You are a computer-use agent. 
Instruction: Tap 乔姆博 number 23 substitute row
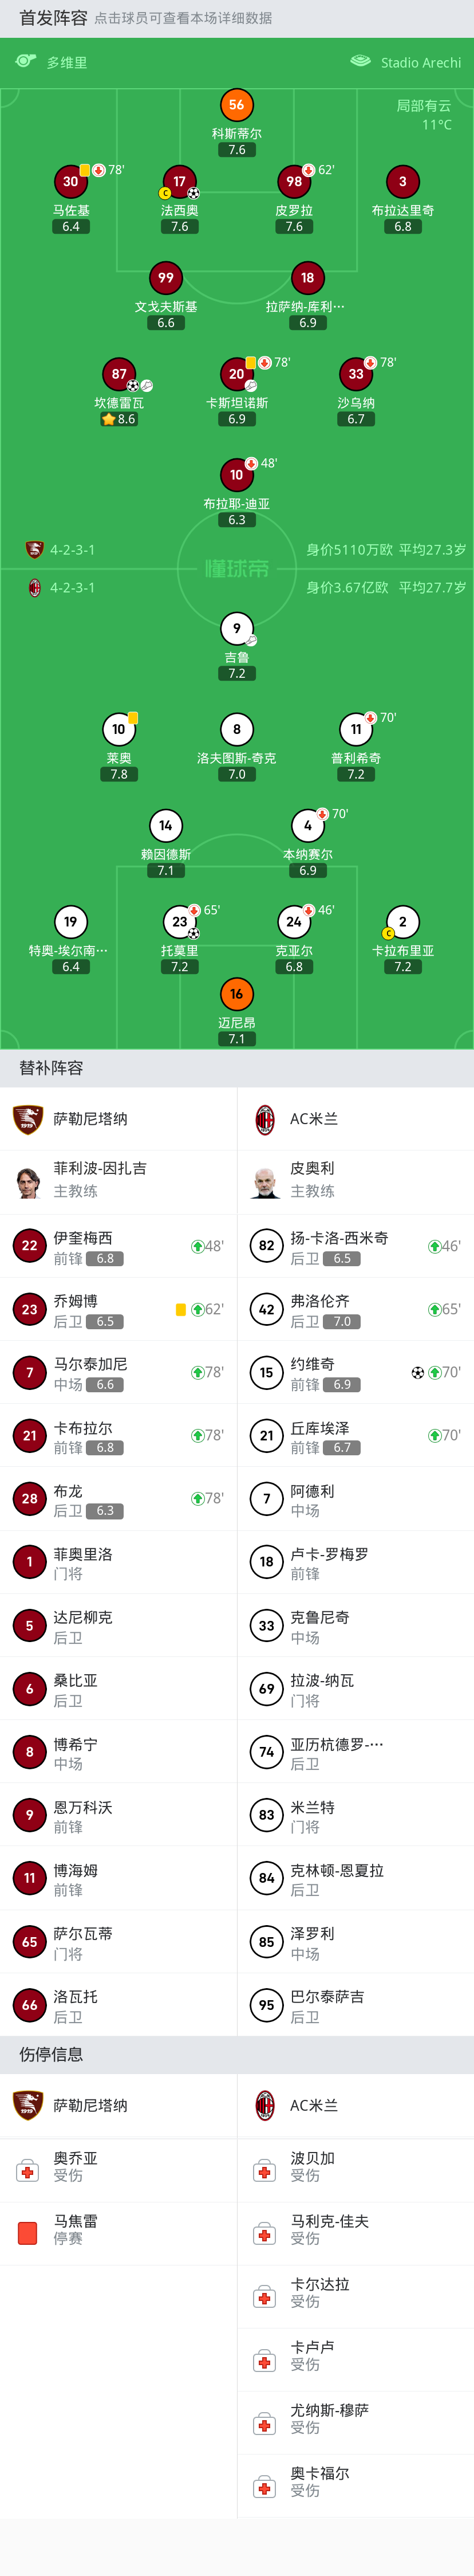point(118,1309)
